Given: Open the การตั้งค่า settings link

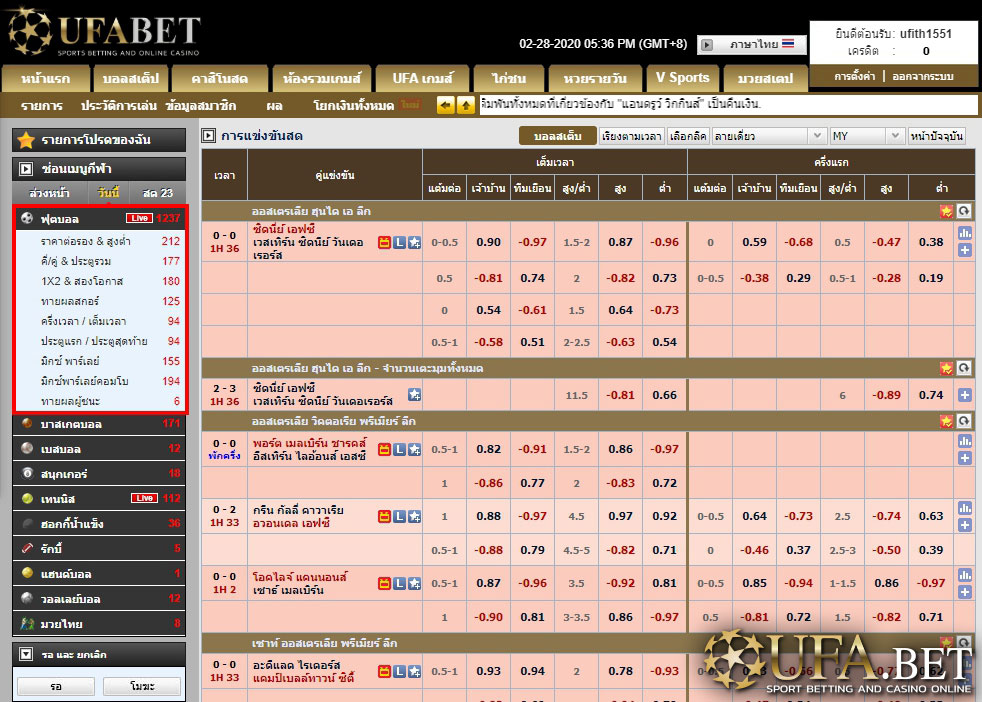Looking at the screenshot, I should (854, 76).
